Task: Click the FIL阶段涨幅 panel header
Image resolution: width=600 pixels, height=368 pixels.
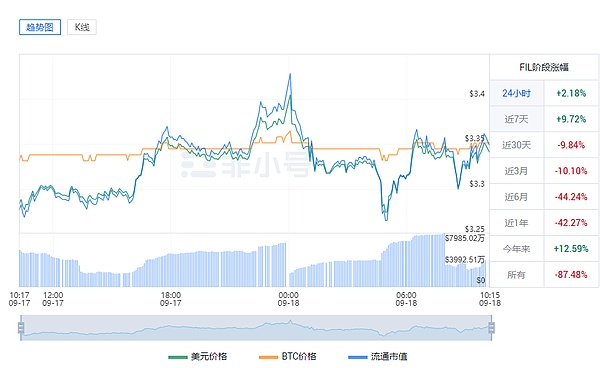Action: click(544, 67)
